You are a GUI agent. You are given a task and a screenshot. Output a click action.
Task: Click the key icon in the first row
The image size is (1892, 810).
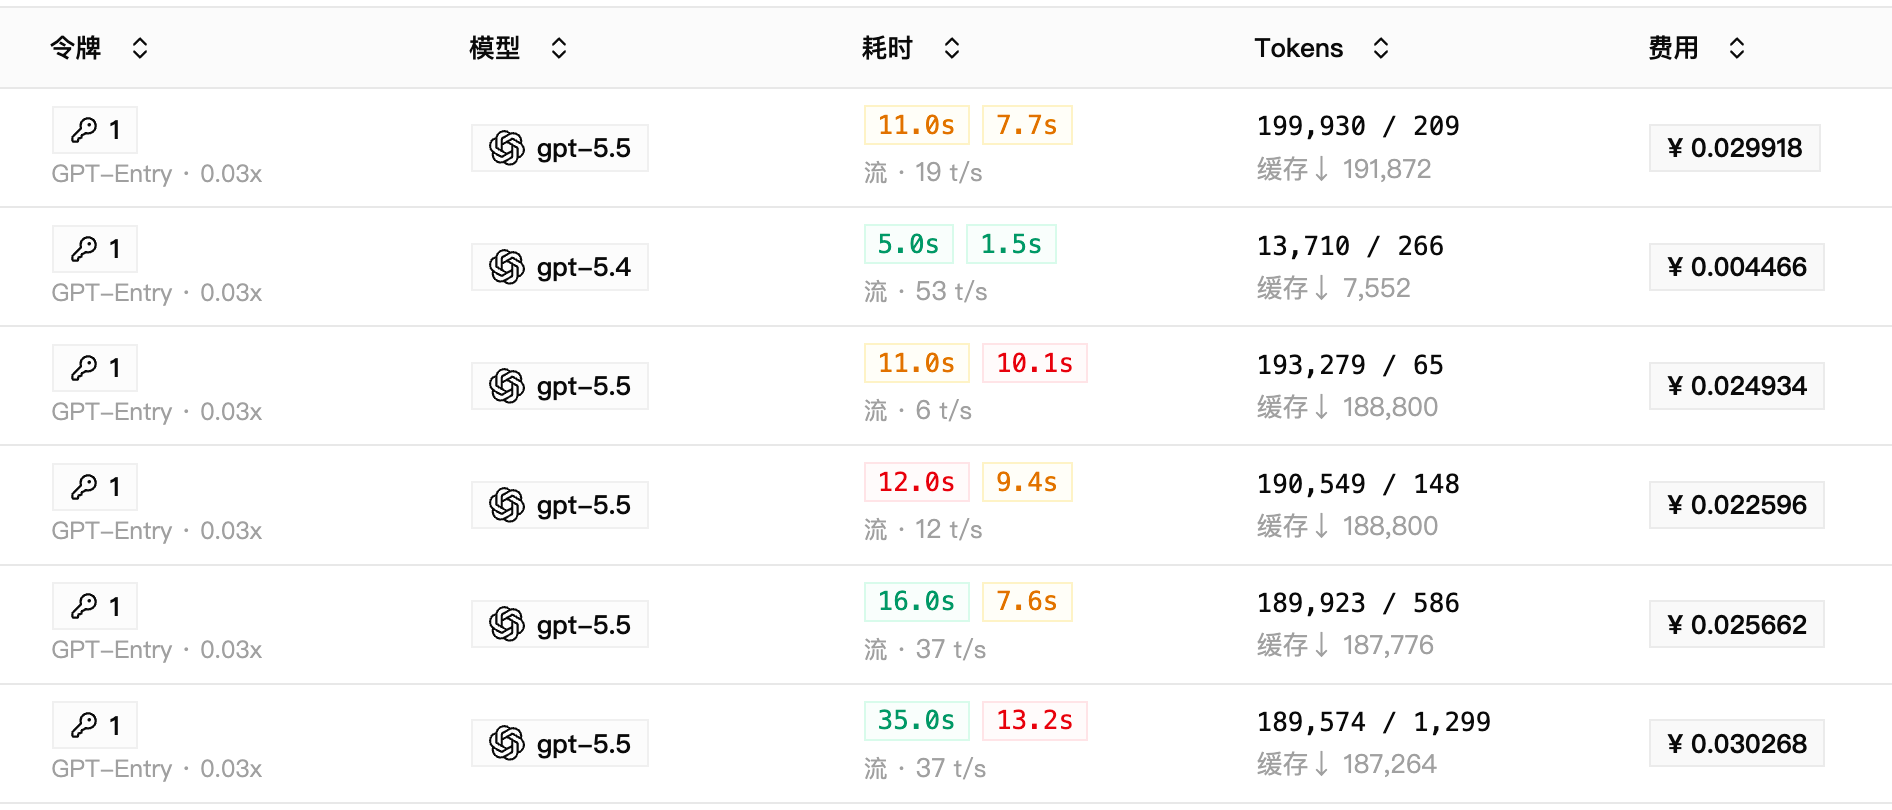coord(84,130)
